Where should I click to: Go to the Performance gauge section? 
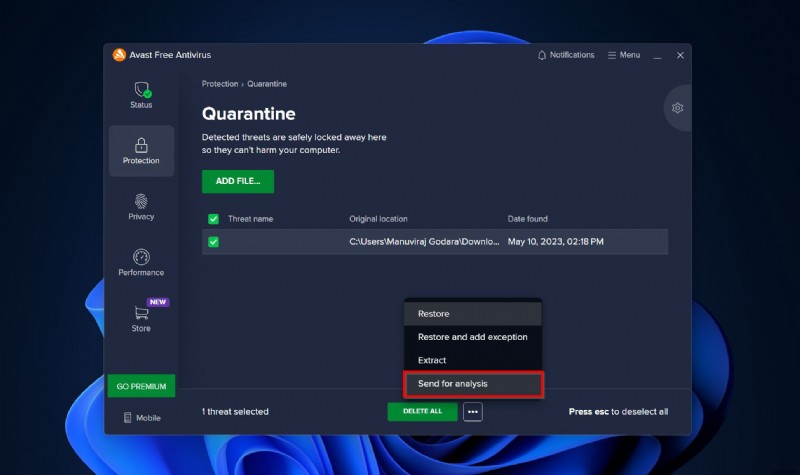coord(141,262)
